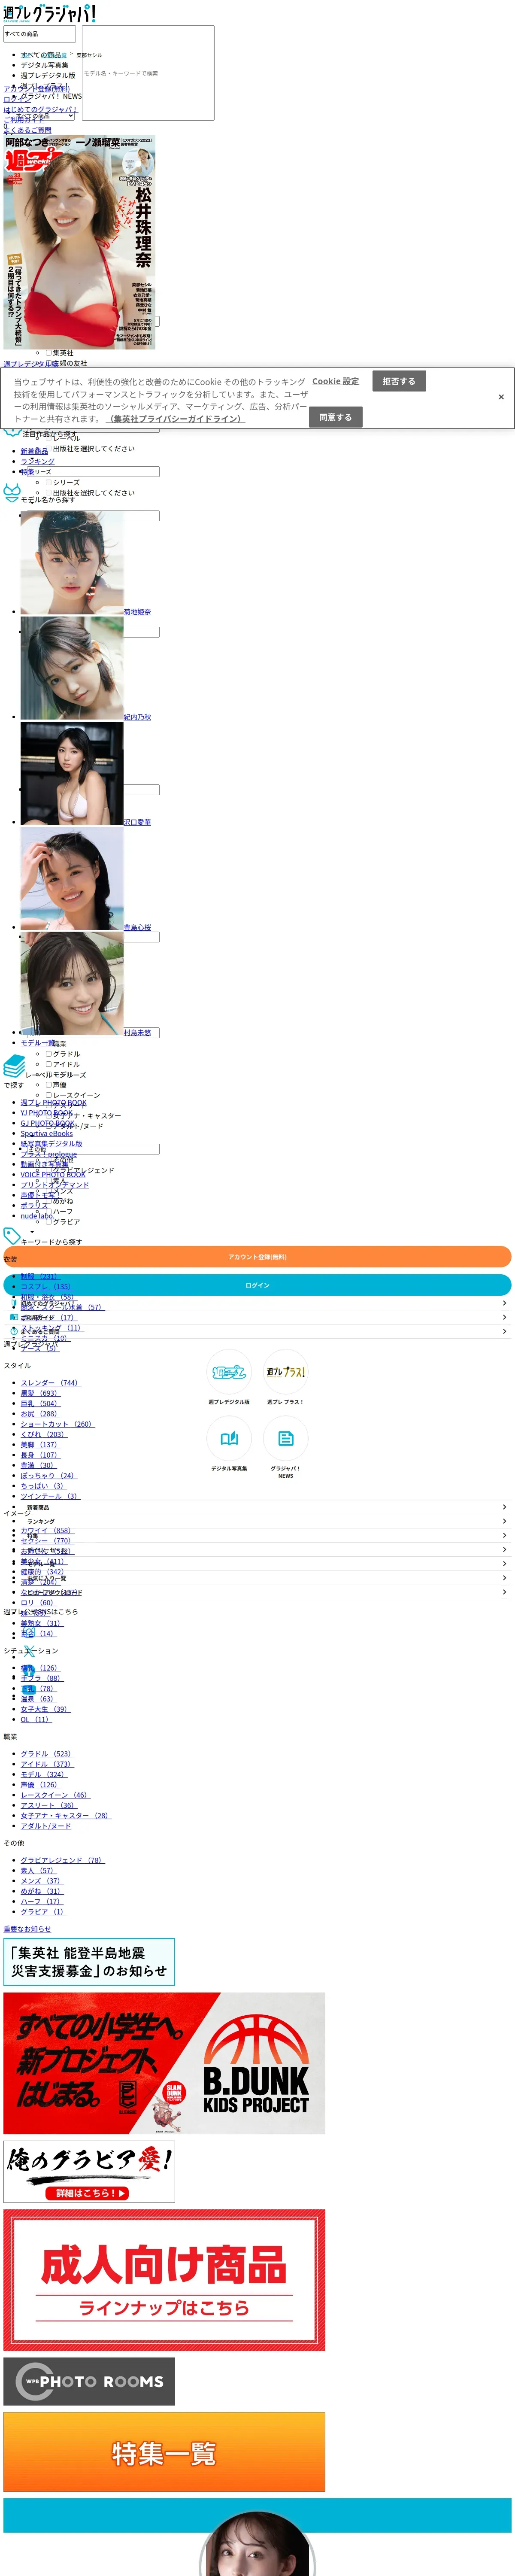515x2576 pixels.
Task: Select 週プレデジタル版 in the category list
Action: [48, 75]
